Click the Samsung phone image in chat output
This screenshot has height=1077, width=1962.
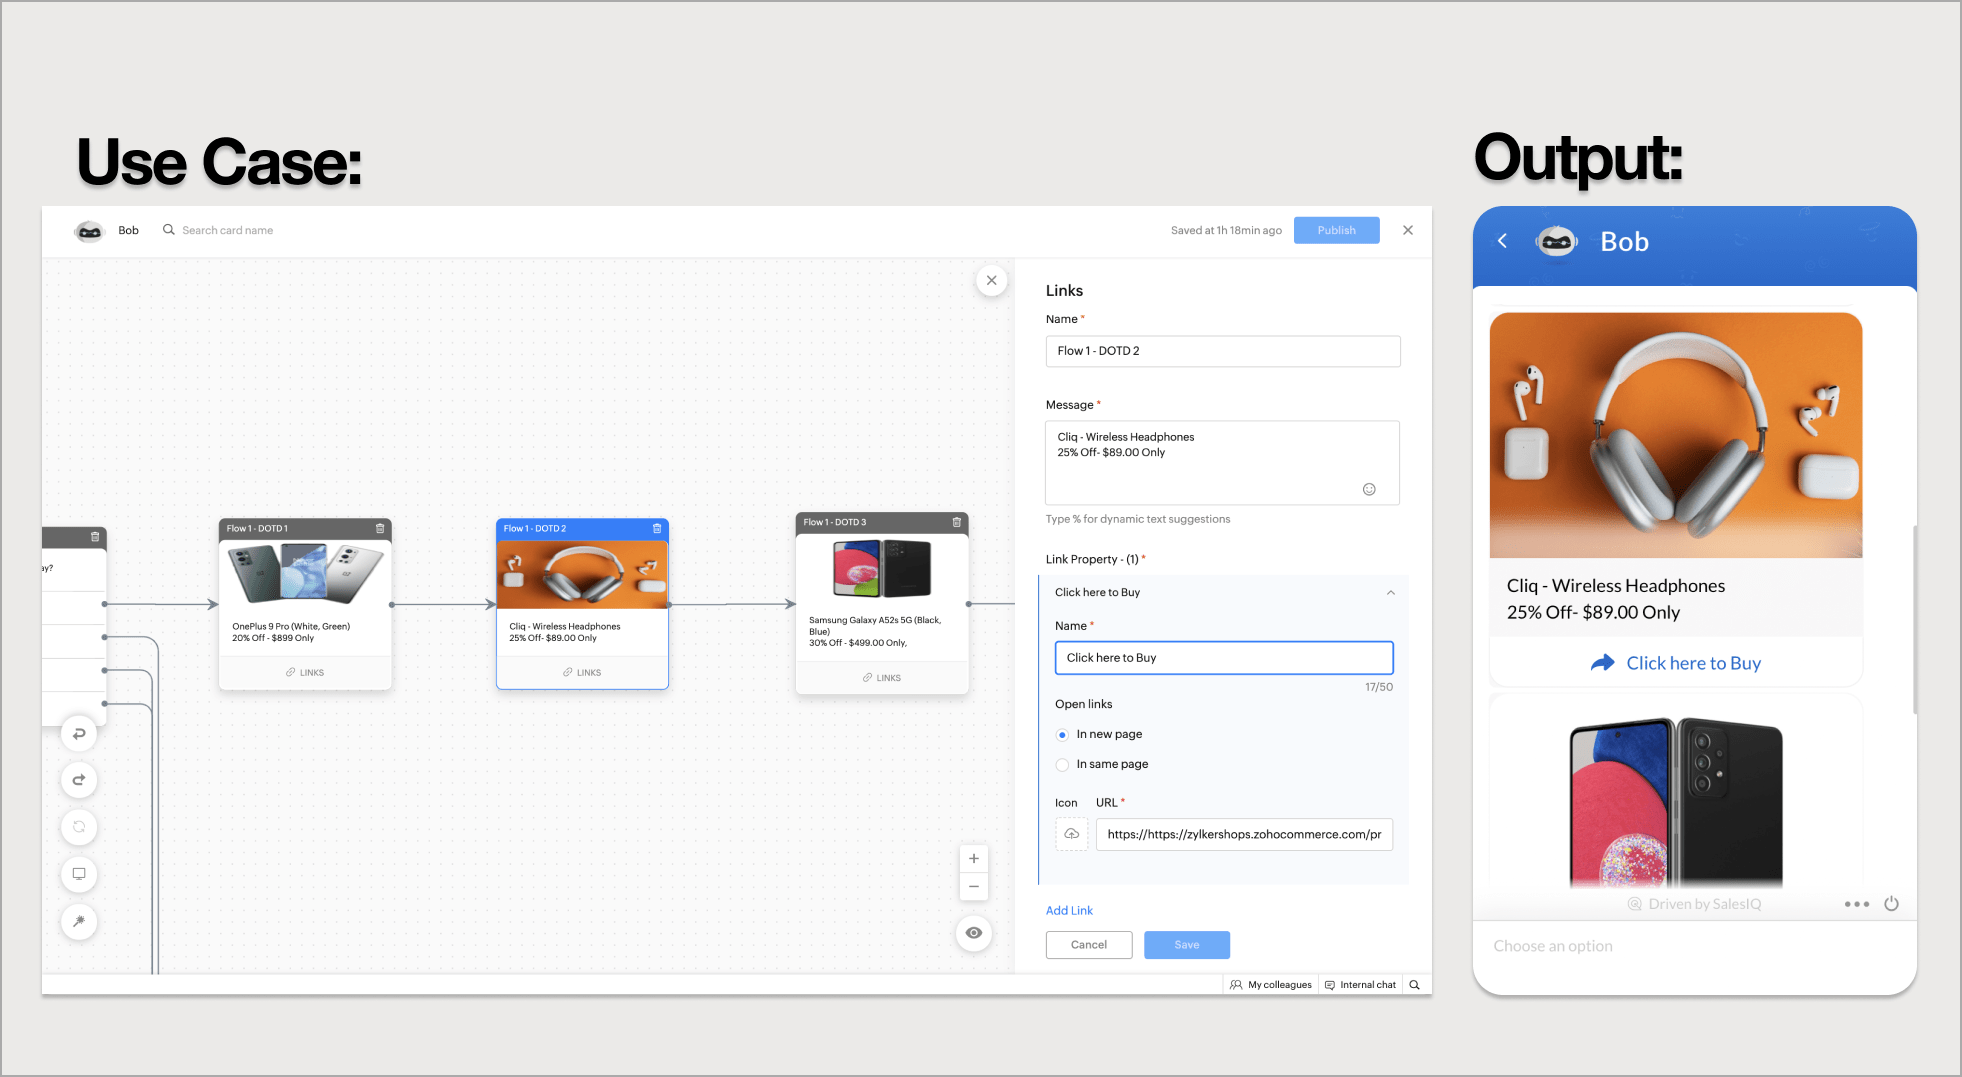1676,802
